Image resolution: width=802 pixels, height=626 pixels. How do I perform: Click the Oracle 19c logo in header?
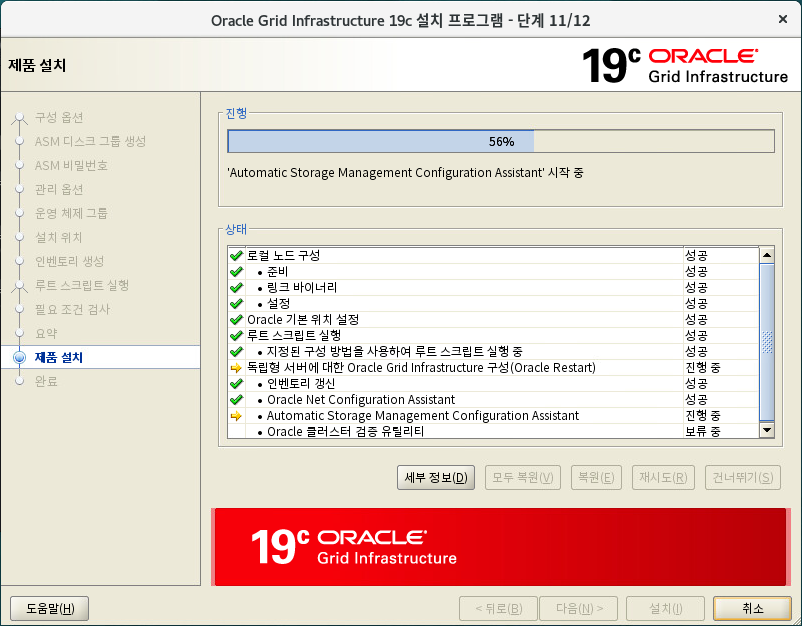coord(685,65)
